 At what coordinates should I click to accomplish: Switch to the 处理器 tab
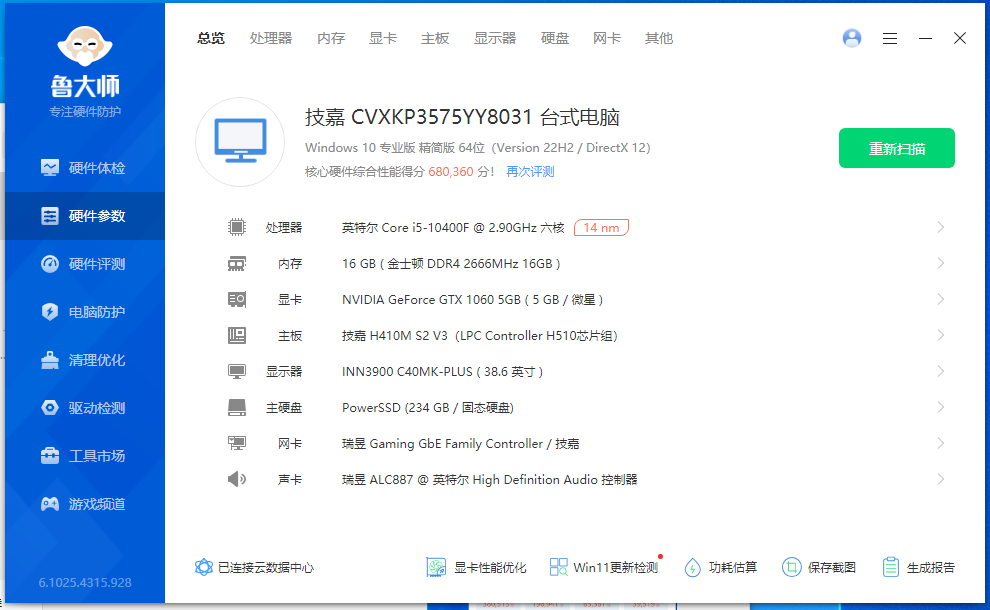pyautogui.click(x=271, y=38)
